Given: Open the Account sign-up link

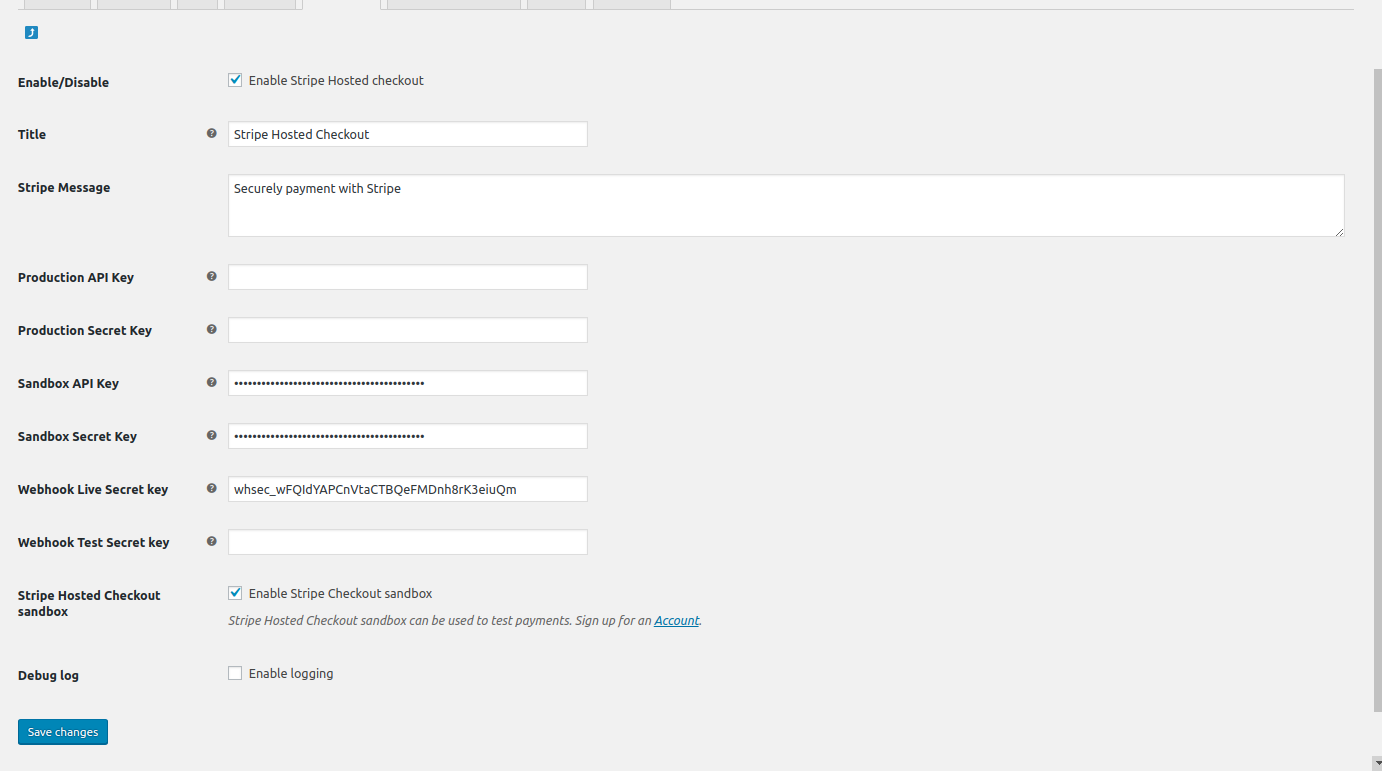Looking at the screenshot, I should click(x=676, y=620).
